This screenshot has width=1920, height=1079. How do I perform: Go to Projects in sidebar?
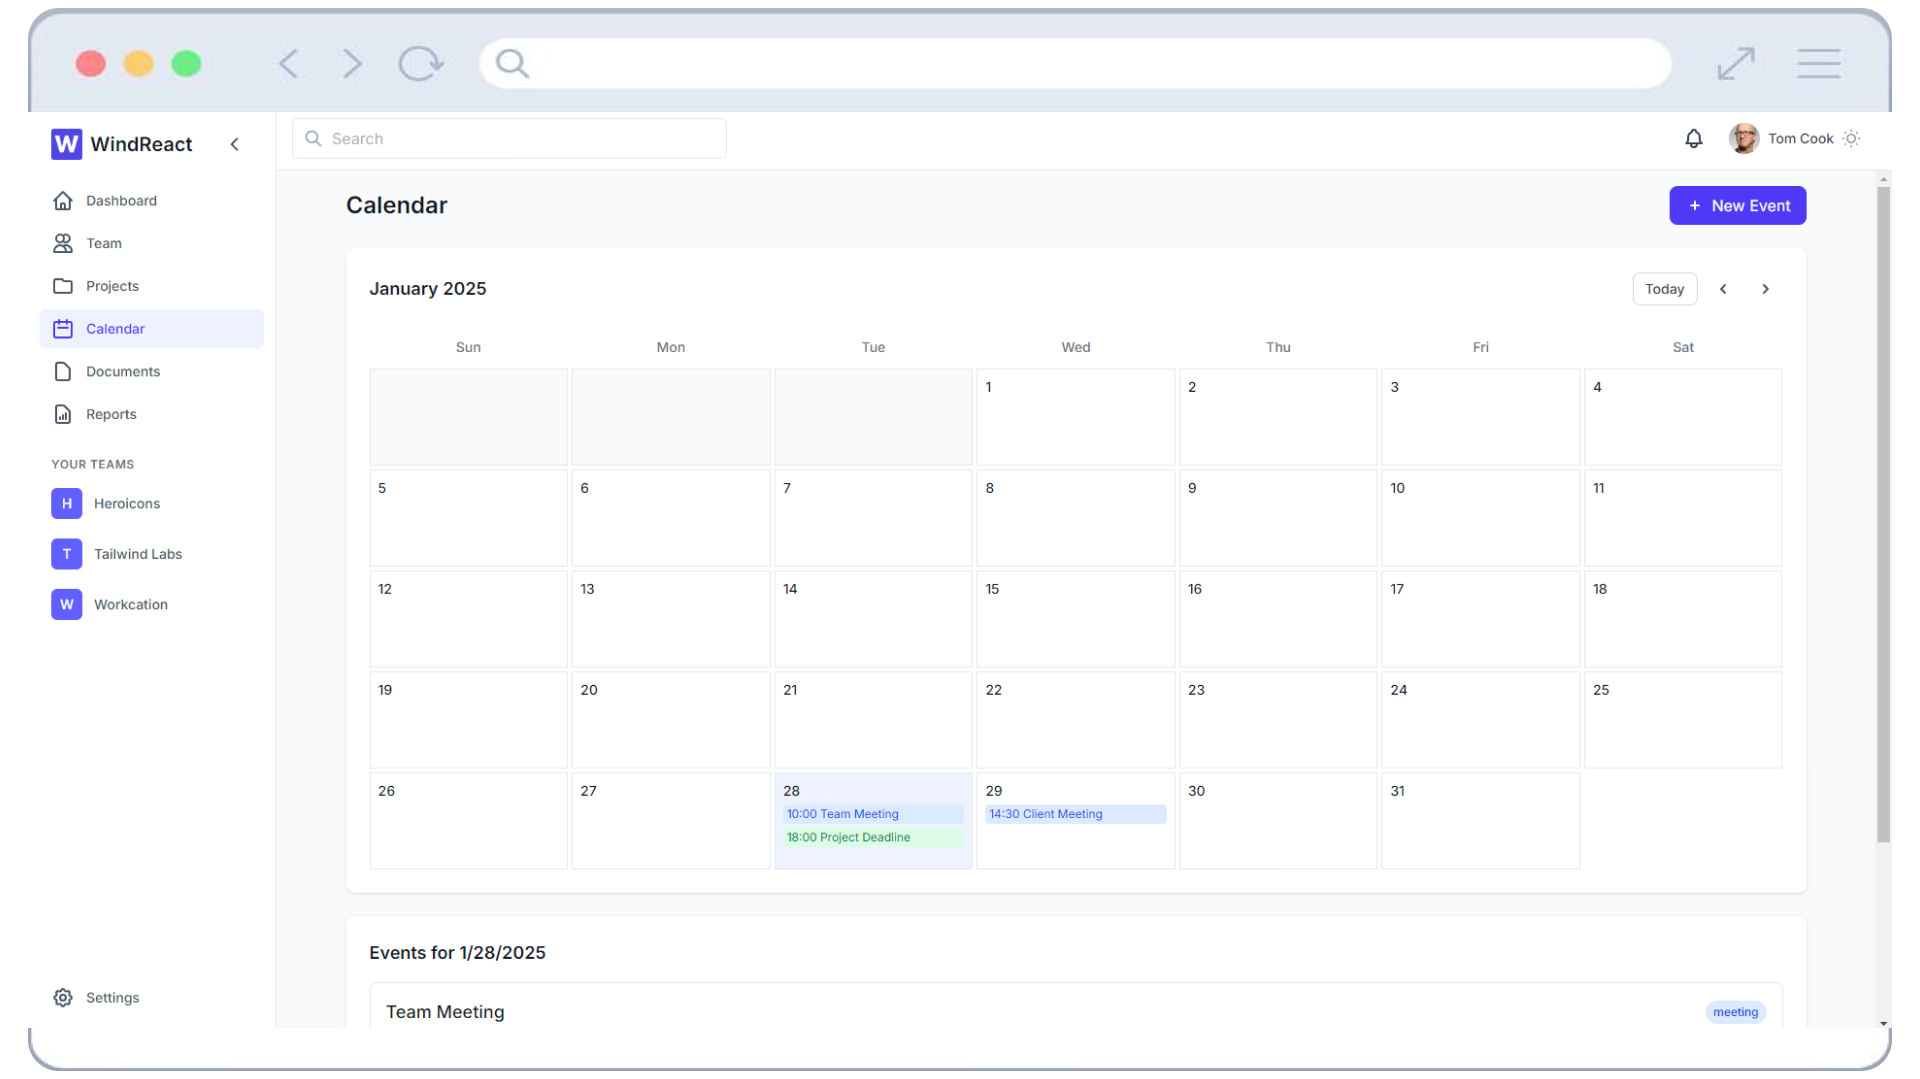pyautogui.click(x=151, y=286)
